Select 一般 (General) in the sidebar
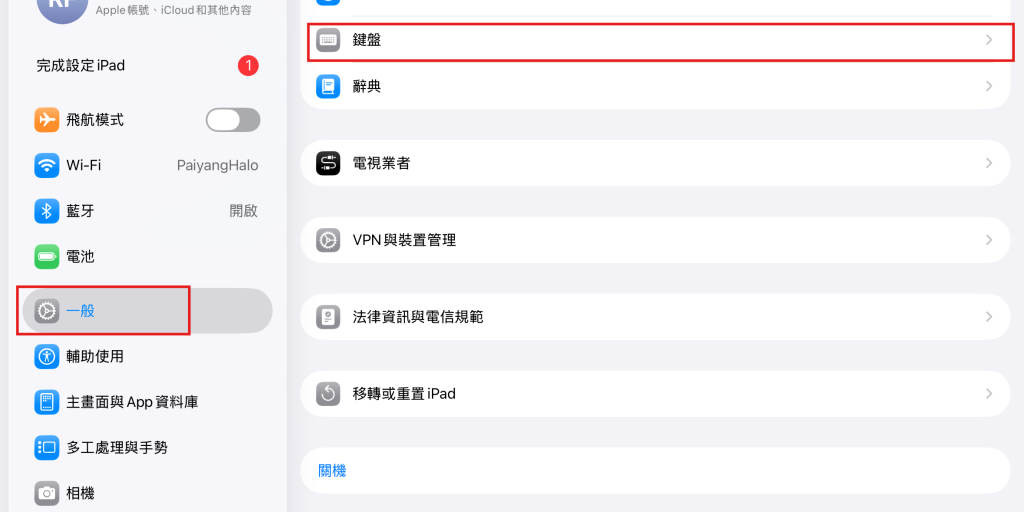This screenshot has width=1024, height=512. pyautogui.click(x=148, y=311)
